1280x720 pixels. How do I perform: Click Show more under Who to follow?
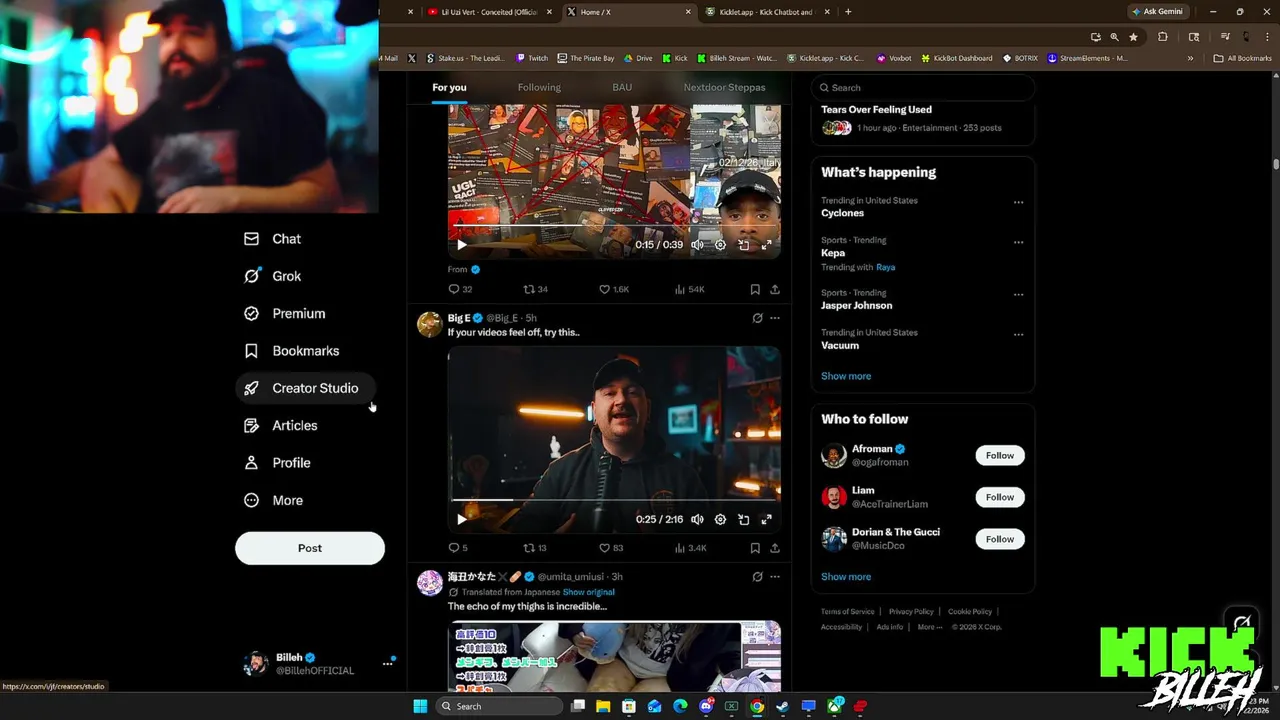[846, 577]
